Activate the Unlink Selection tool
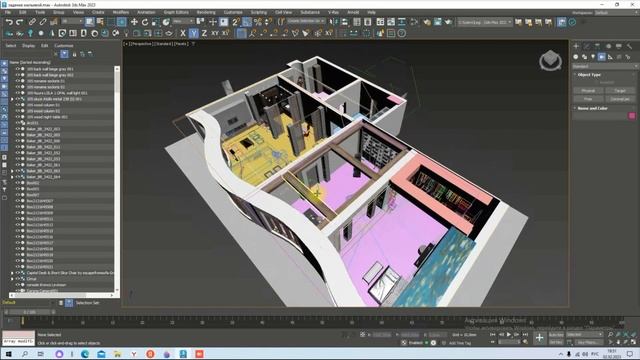 click(x=42, y=22)
